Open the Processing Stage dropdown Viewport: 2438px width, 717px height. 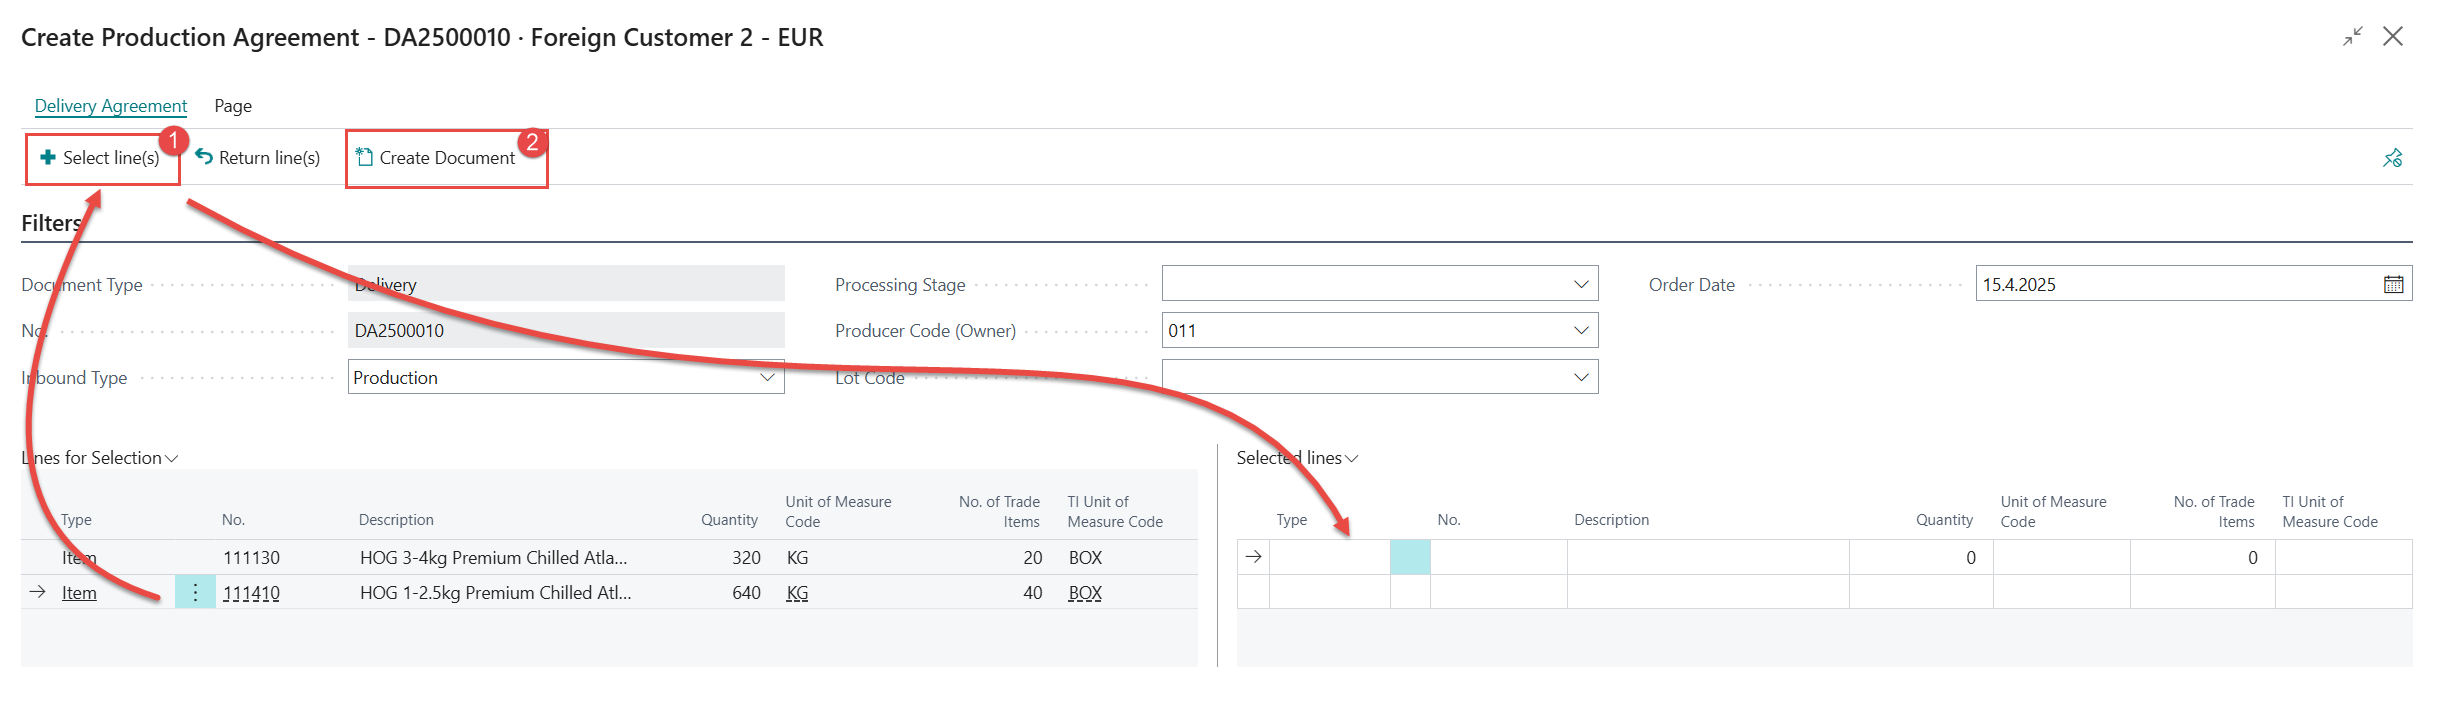coord(1580,285)
